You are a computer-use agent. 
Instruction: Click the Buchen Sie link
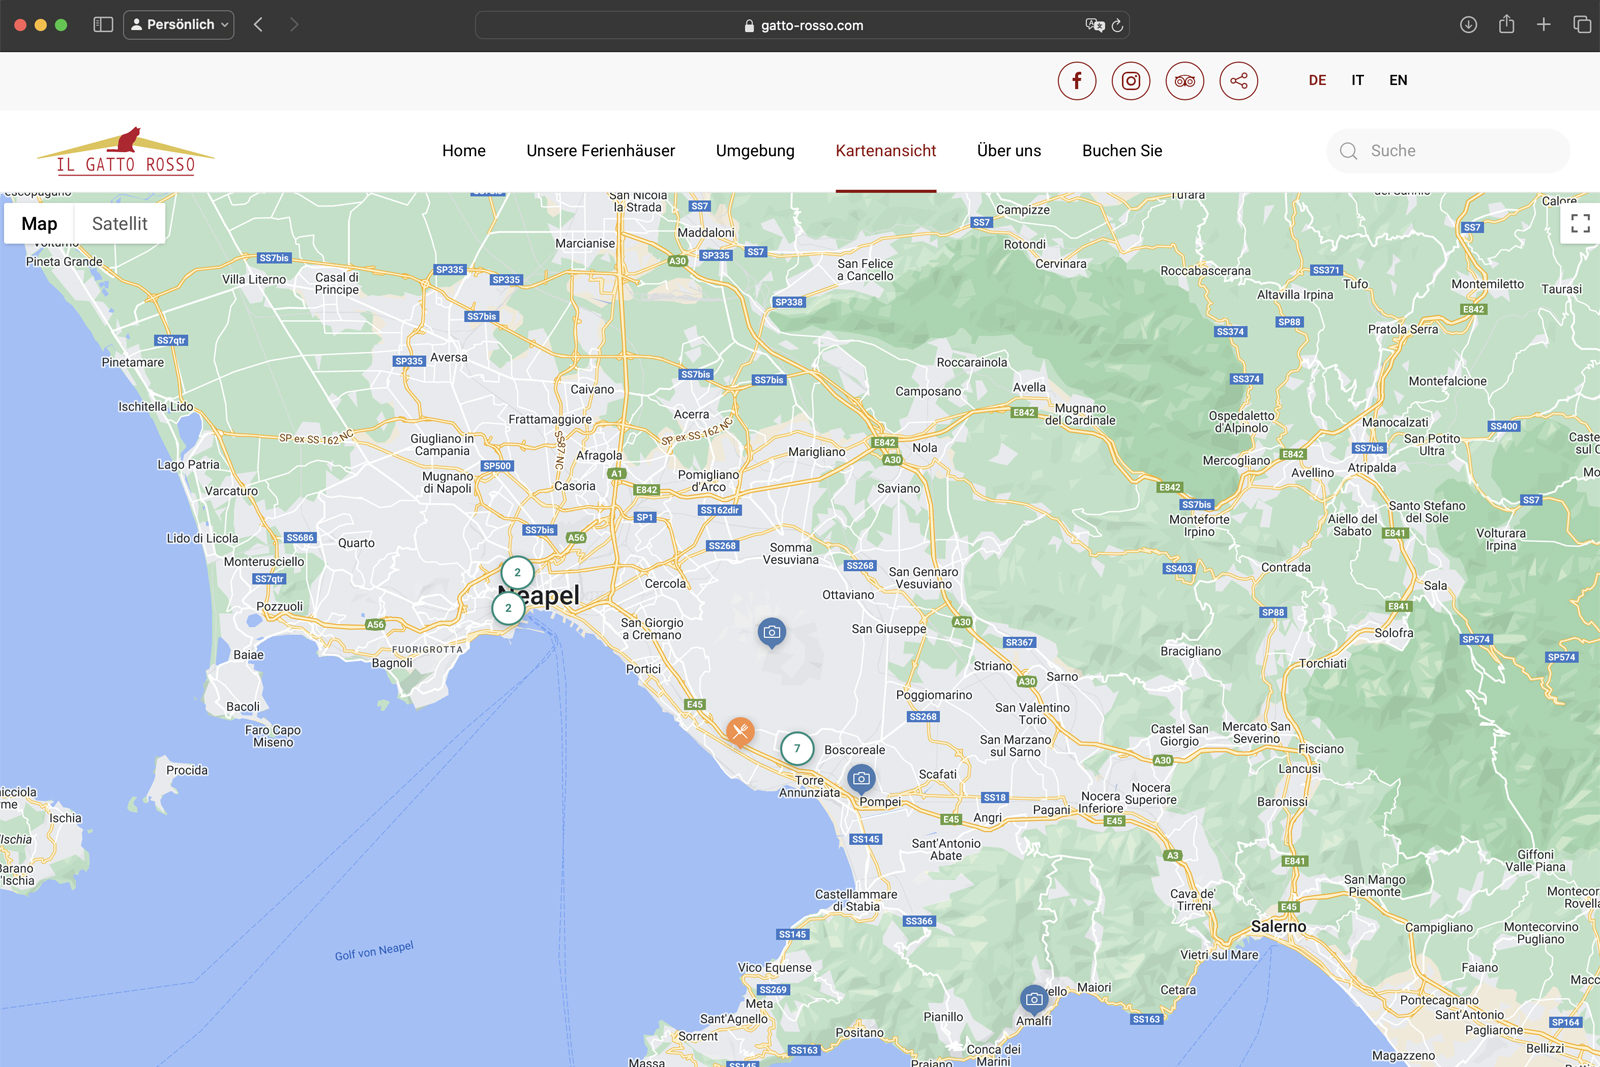(1121, 151)
